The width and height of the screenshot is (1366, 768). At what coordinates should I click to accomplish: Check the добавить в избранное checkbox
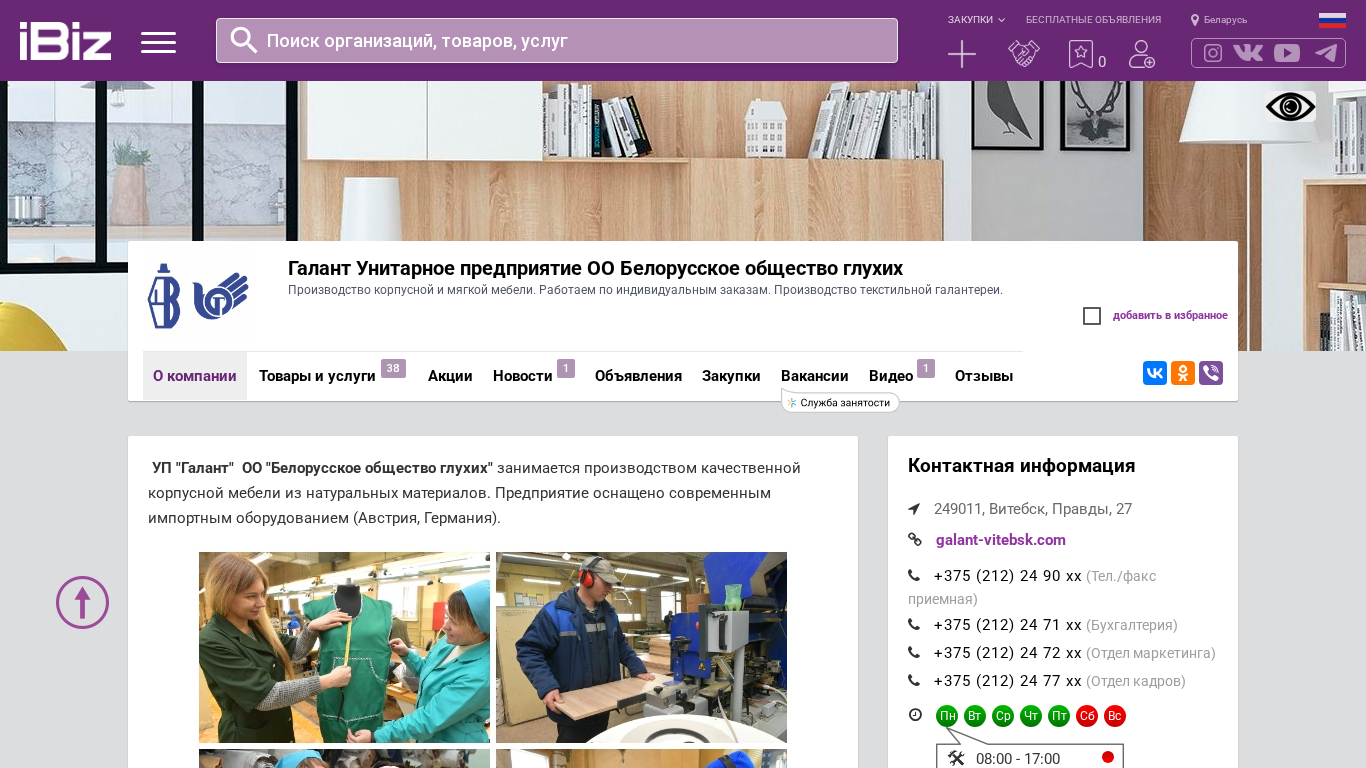coord(1092,316)
